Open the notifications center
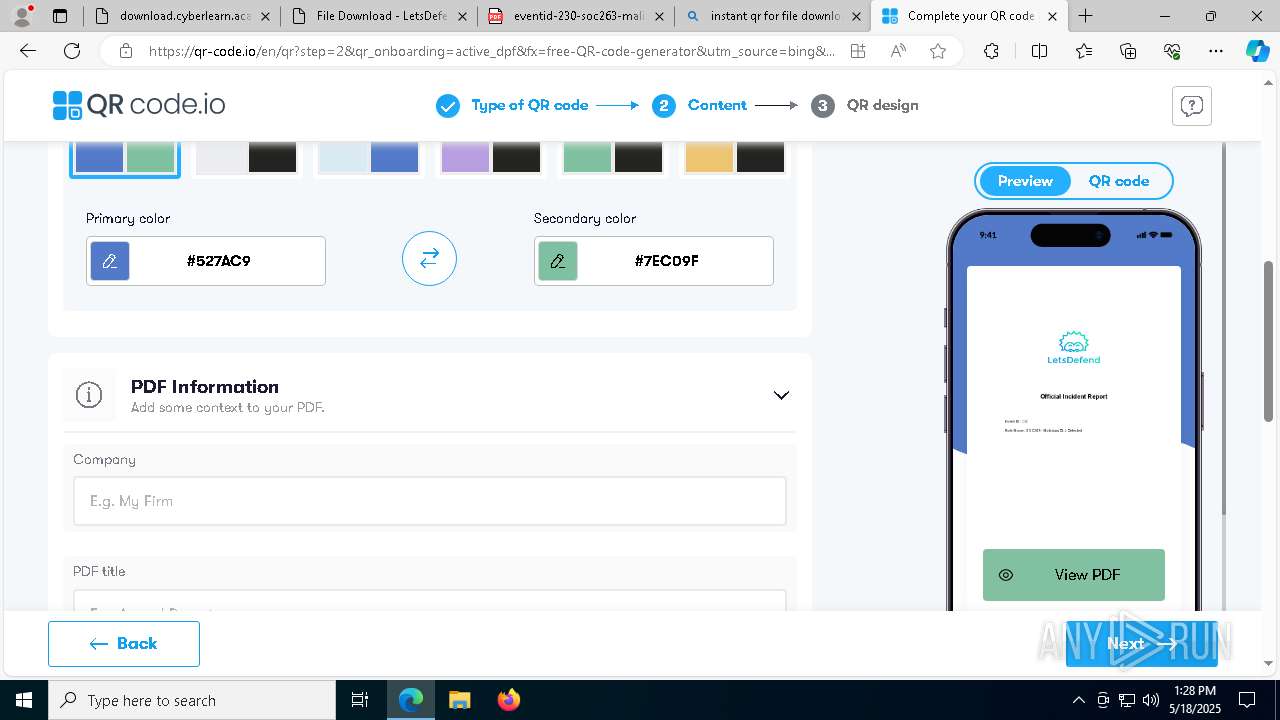1280x720 pixels. (x=1247, y=700)
